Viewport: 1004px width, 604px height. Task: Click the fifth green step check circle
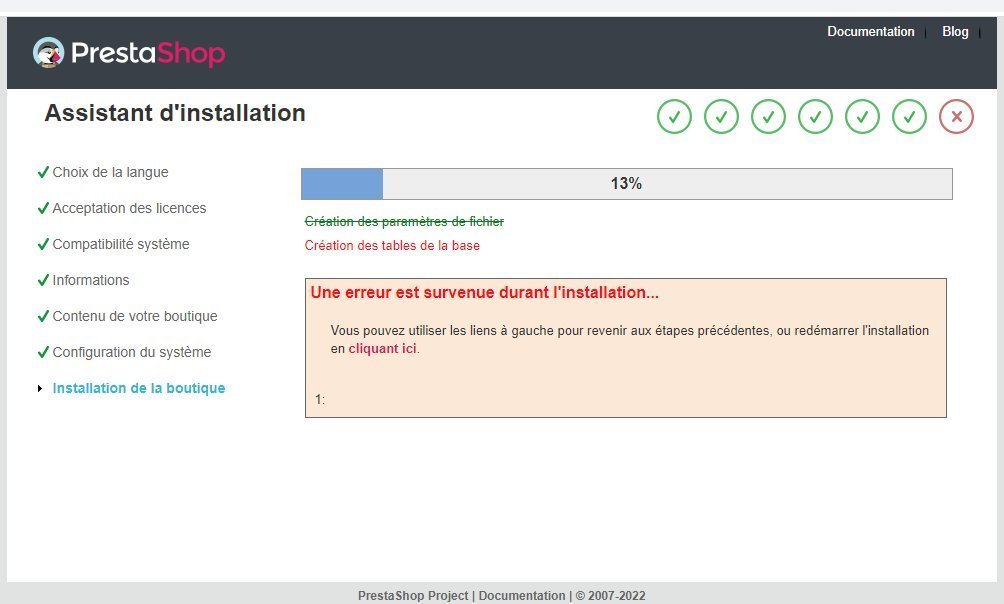click(862, 117)
